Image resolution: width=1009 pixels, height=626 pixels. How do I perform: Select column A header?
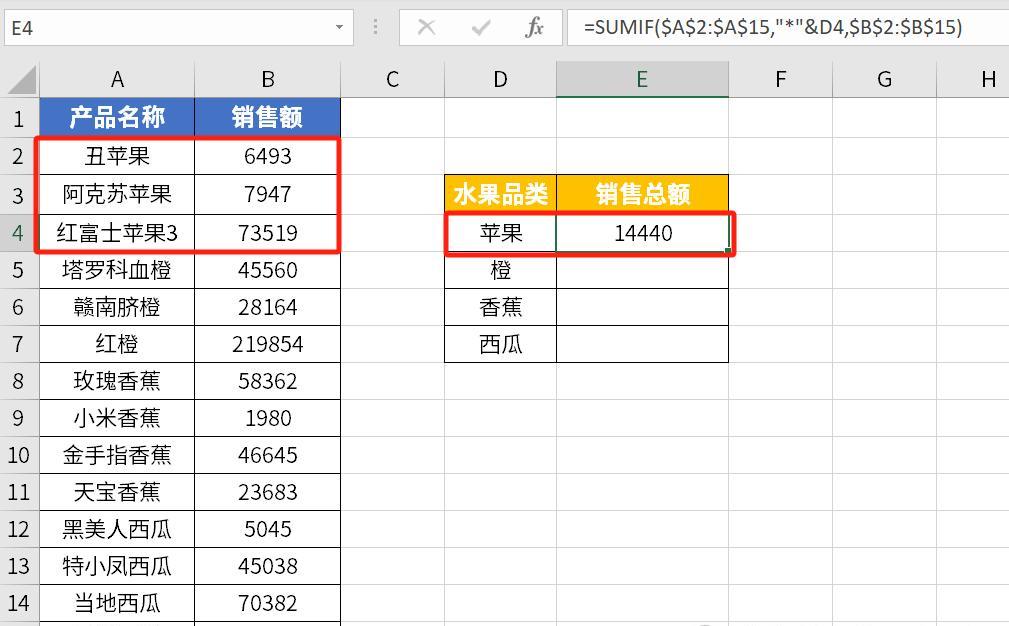(116, 79)
